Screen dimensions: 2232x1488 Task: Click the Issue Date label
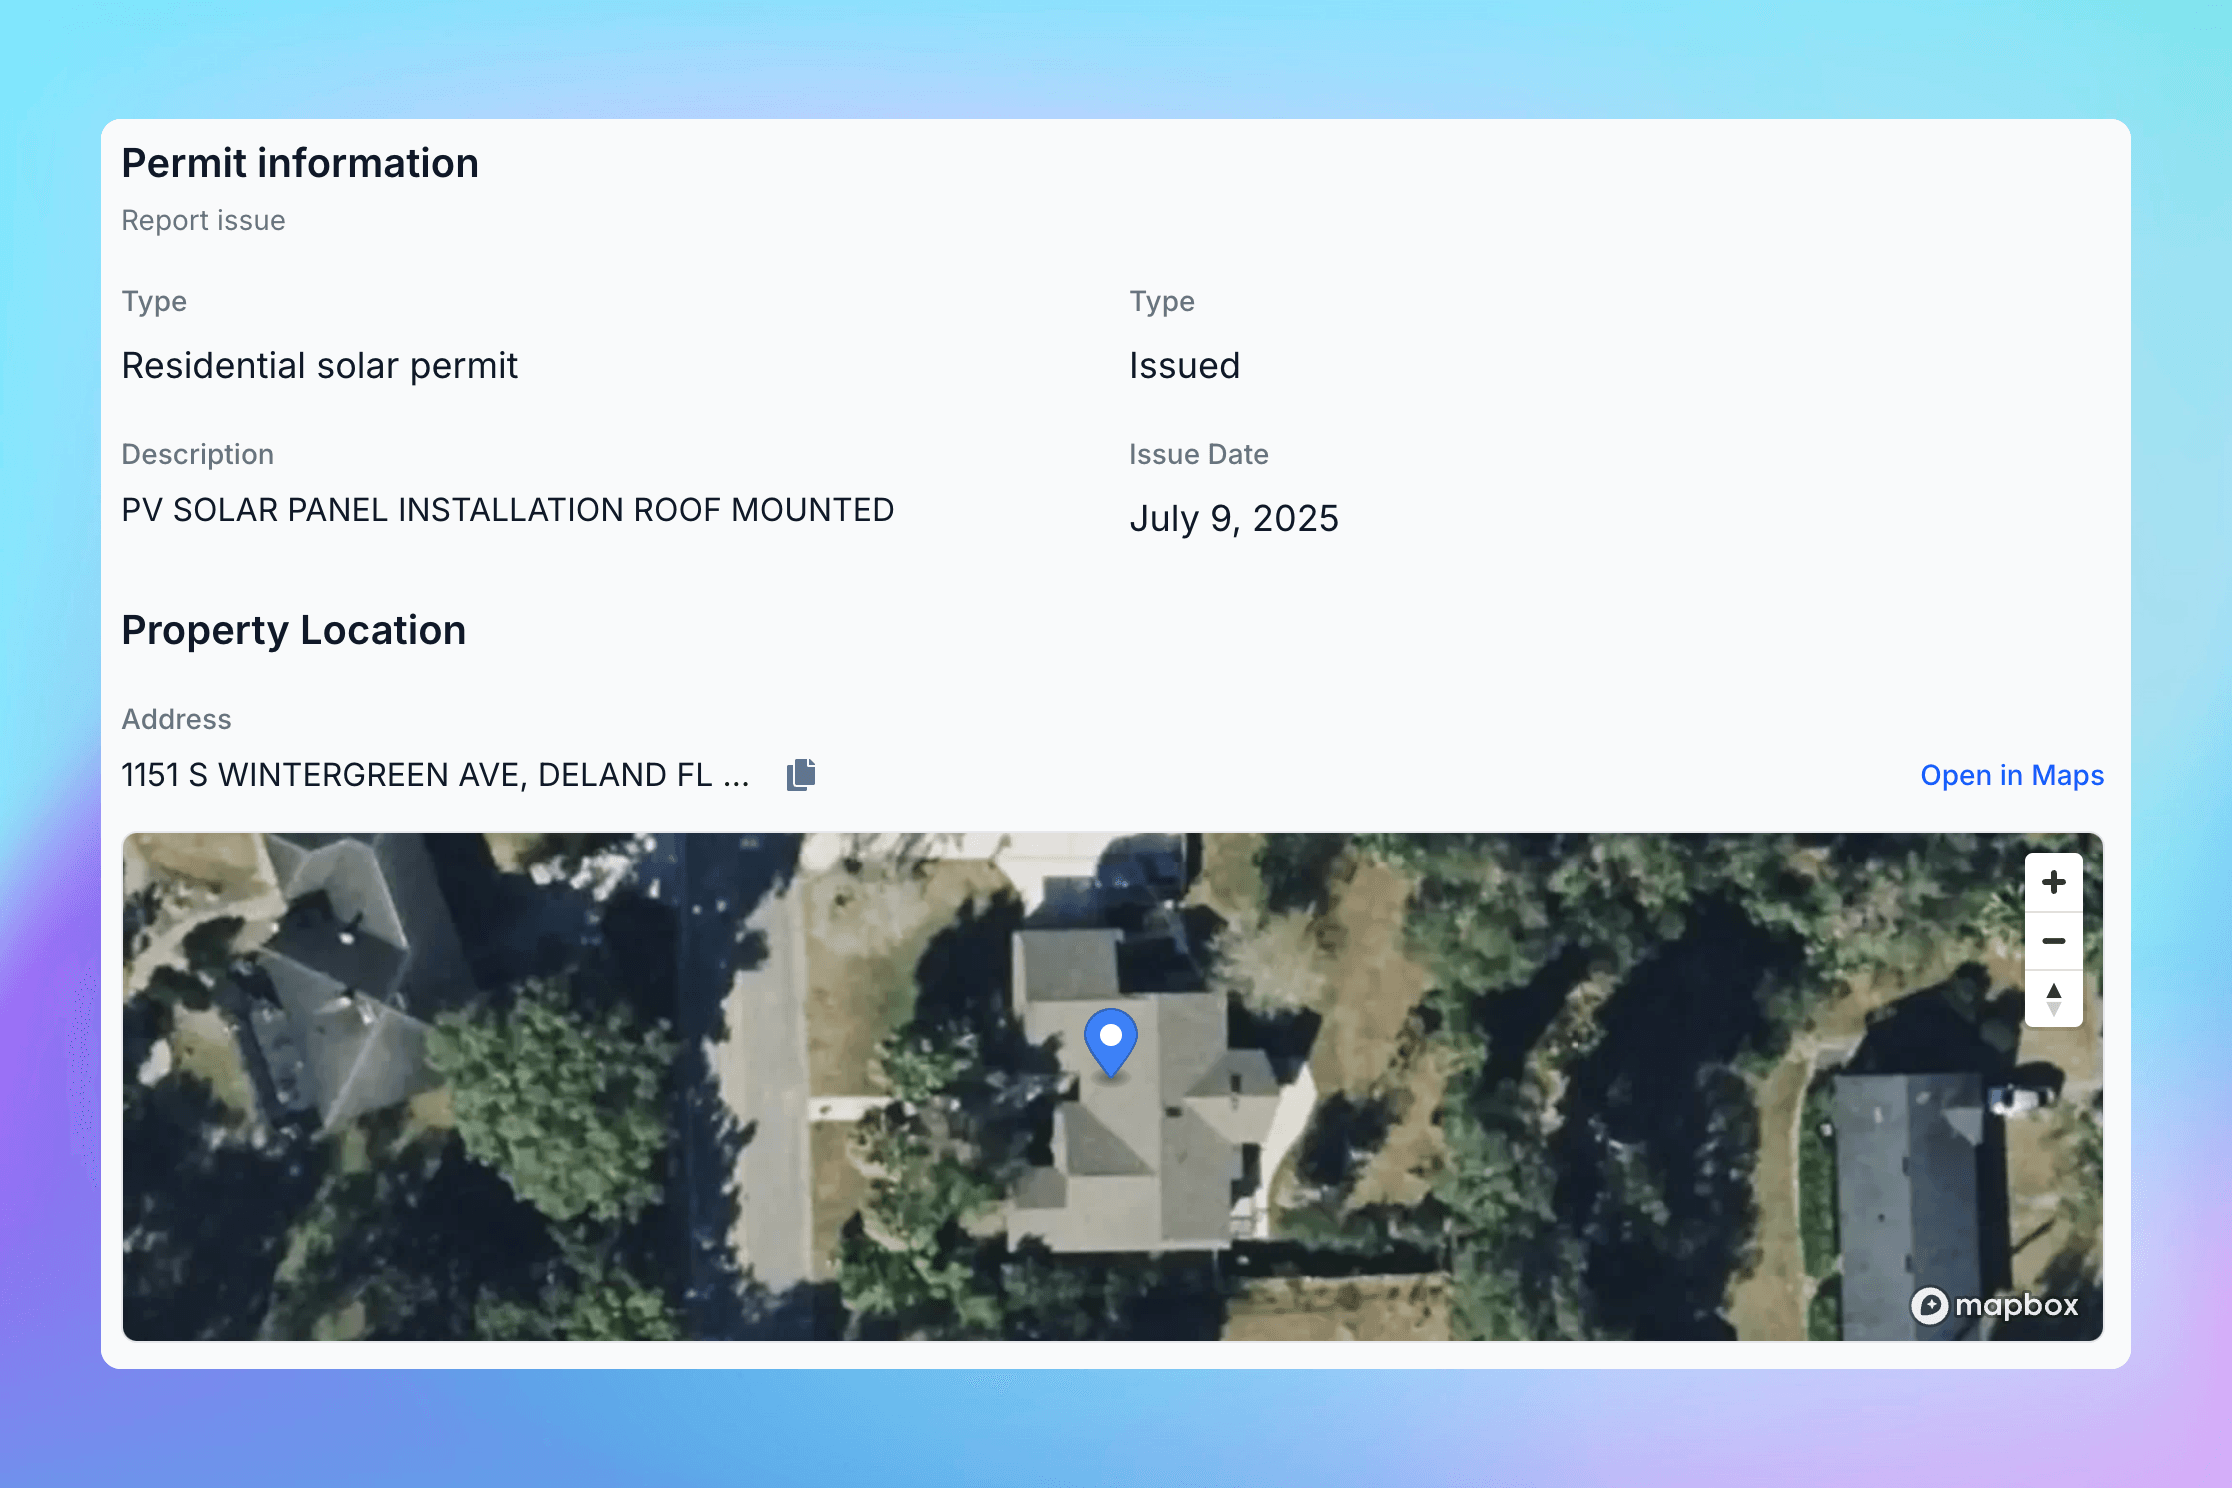coord(1198,454)
